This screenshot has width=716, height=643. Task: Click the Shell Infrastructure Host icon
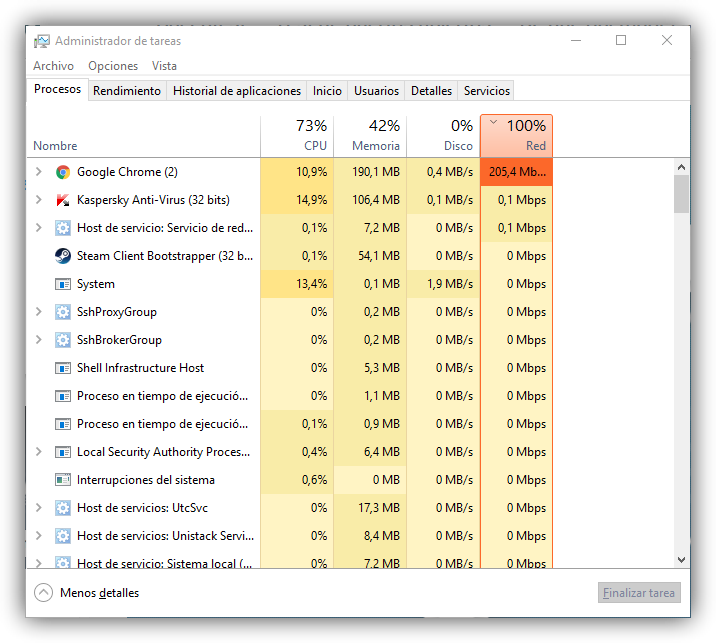(63, 368)
